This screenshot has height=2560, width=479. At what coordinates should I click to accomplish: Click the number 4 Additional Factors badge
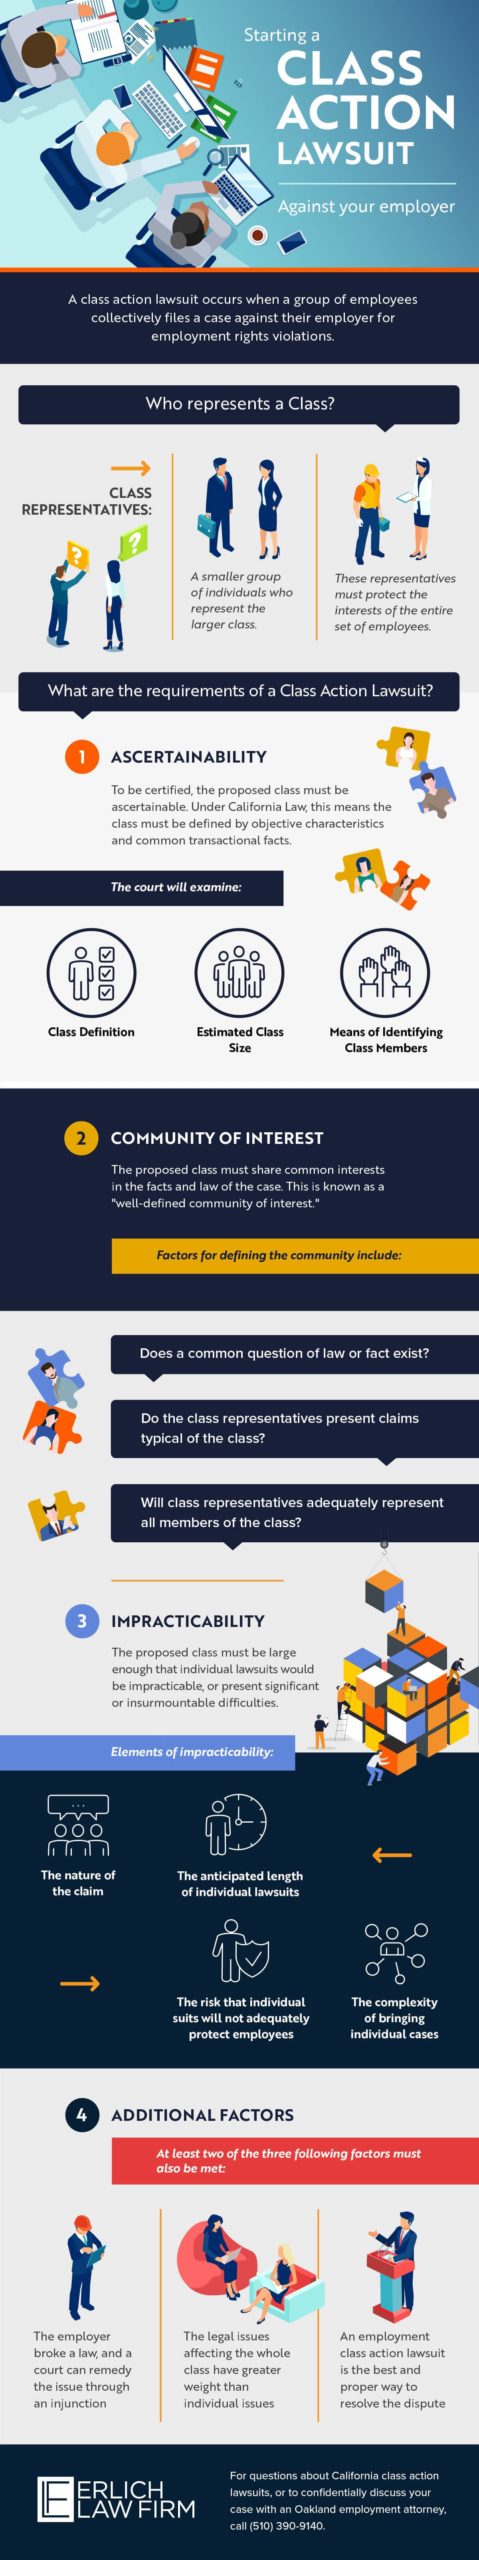point(82,2115)
